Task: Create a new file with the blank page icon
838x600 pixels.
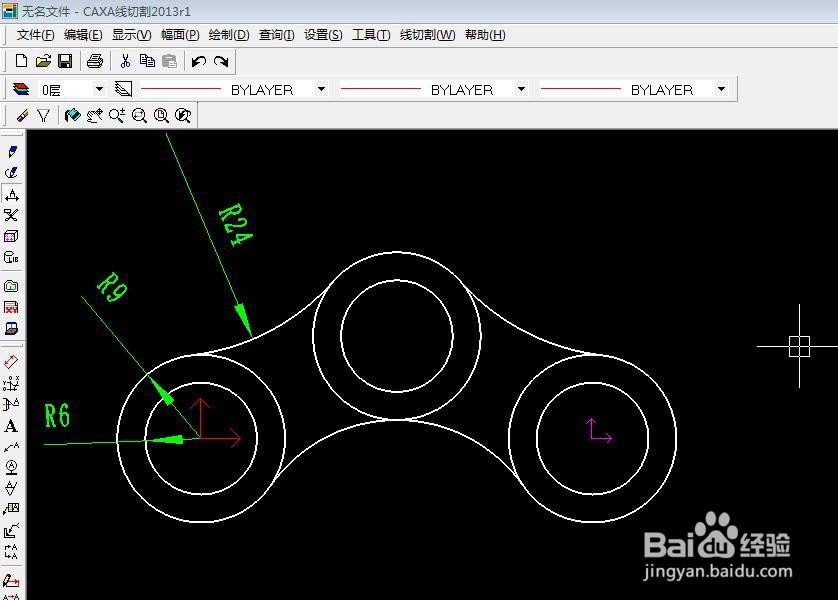Action: [x=21, y=61]
